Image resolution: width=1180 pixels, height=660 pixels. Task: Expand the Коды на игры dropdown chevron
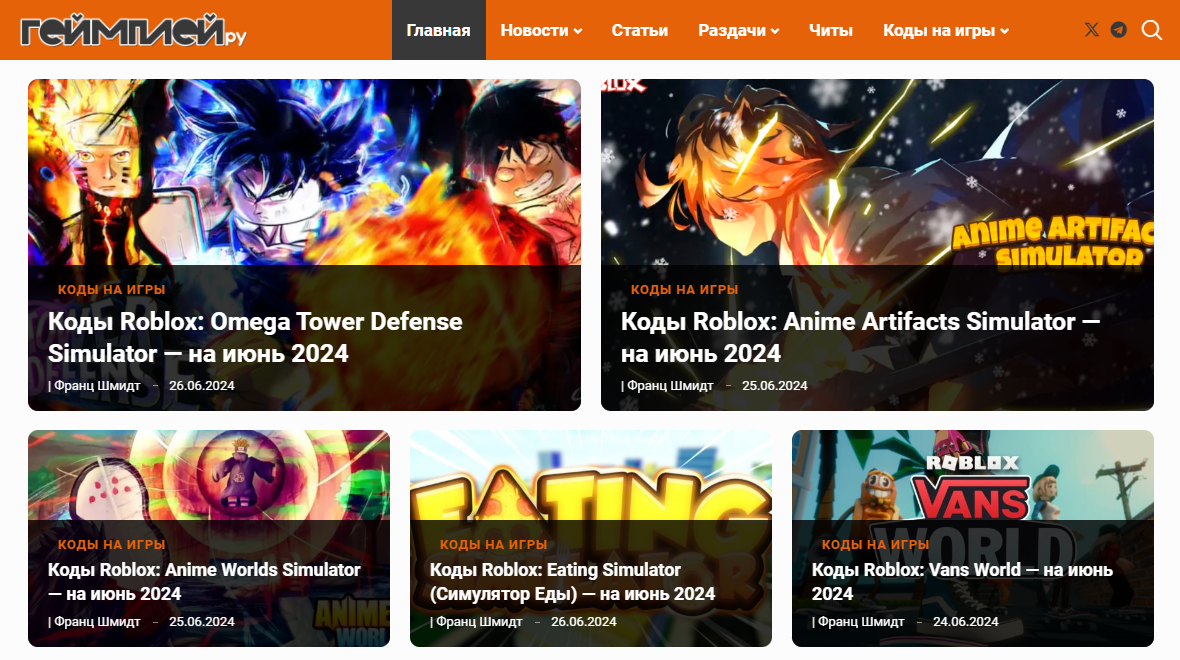tap(1005, 32)
